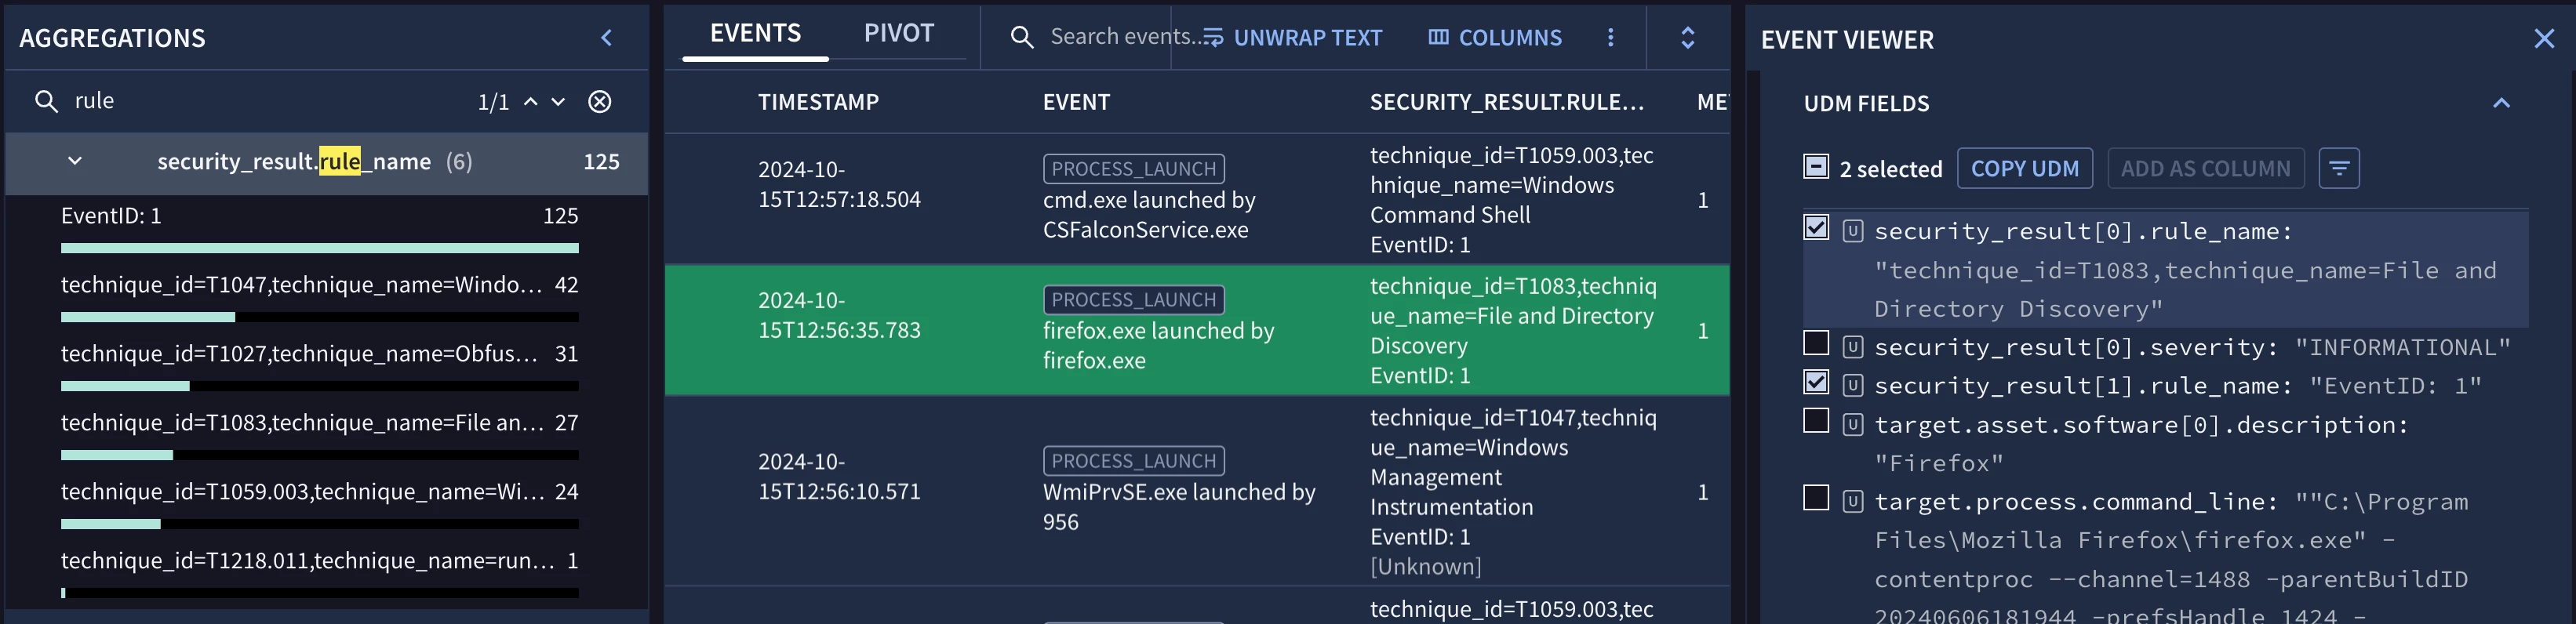Close the Event Viewer panel
The width and height of the screenshot is (2576, 624).
coord(2544,38)
